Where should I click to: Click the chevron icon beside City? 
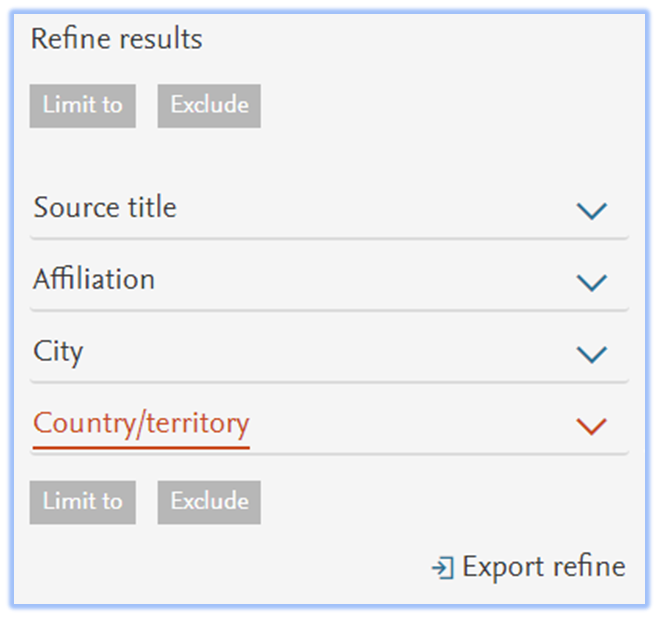592,354
